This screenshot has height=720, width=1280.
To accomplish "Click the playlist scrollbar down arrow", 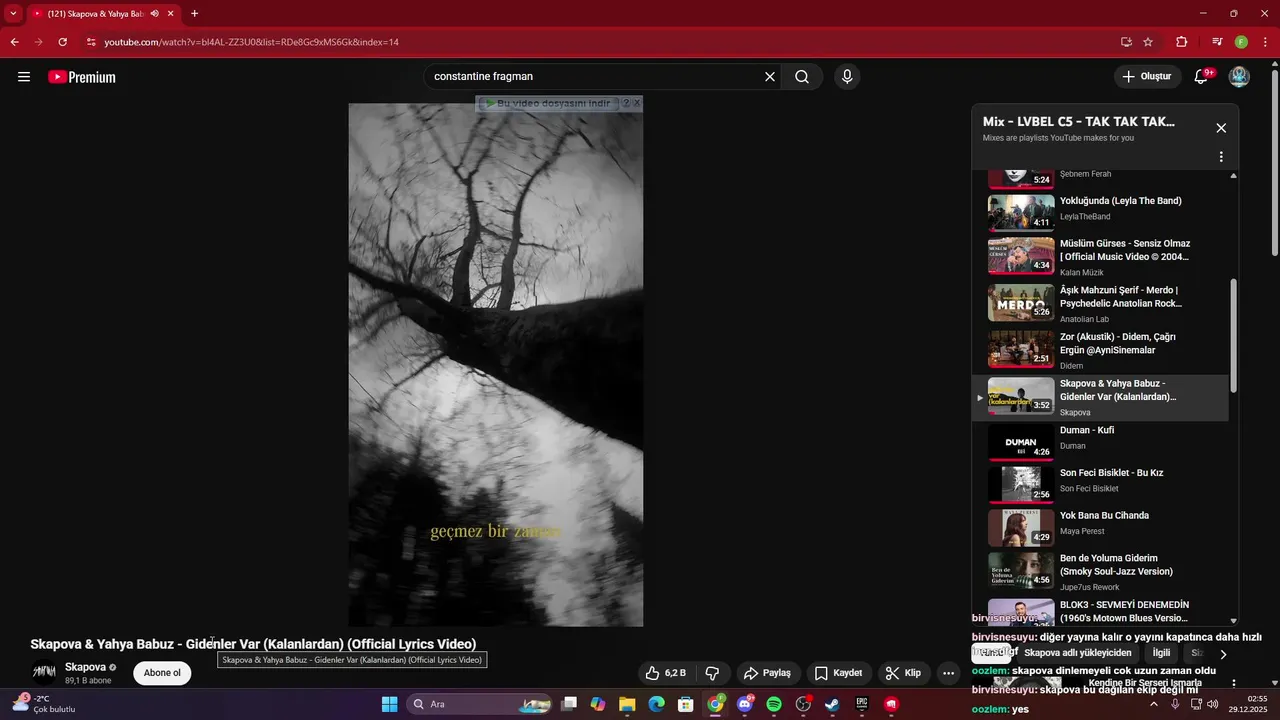I will coord(1233,621).
